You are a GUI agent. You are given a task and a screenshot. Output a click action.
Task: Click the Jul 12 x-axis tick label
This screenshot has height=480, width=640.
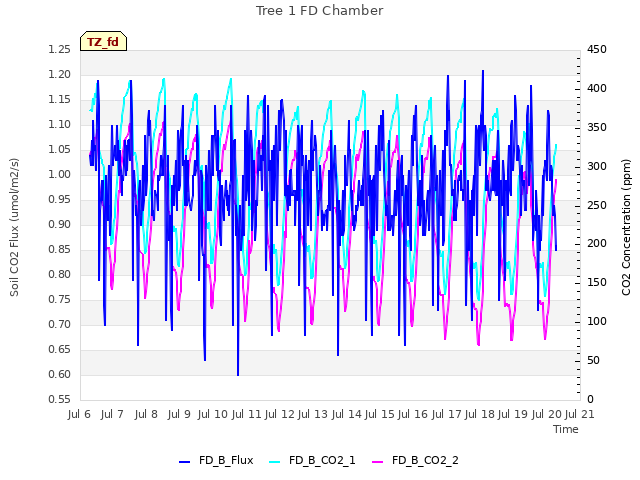tap(280, 414)
